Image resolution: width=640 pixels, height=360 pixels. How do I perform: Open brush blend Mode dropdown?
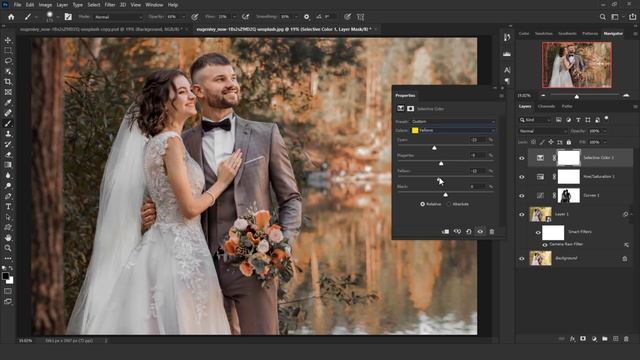[x=118, y=17]
